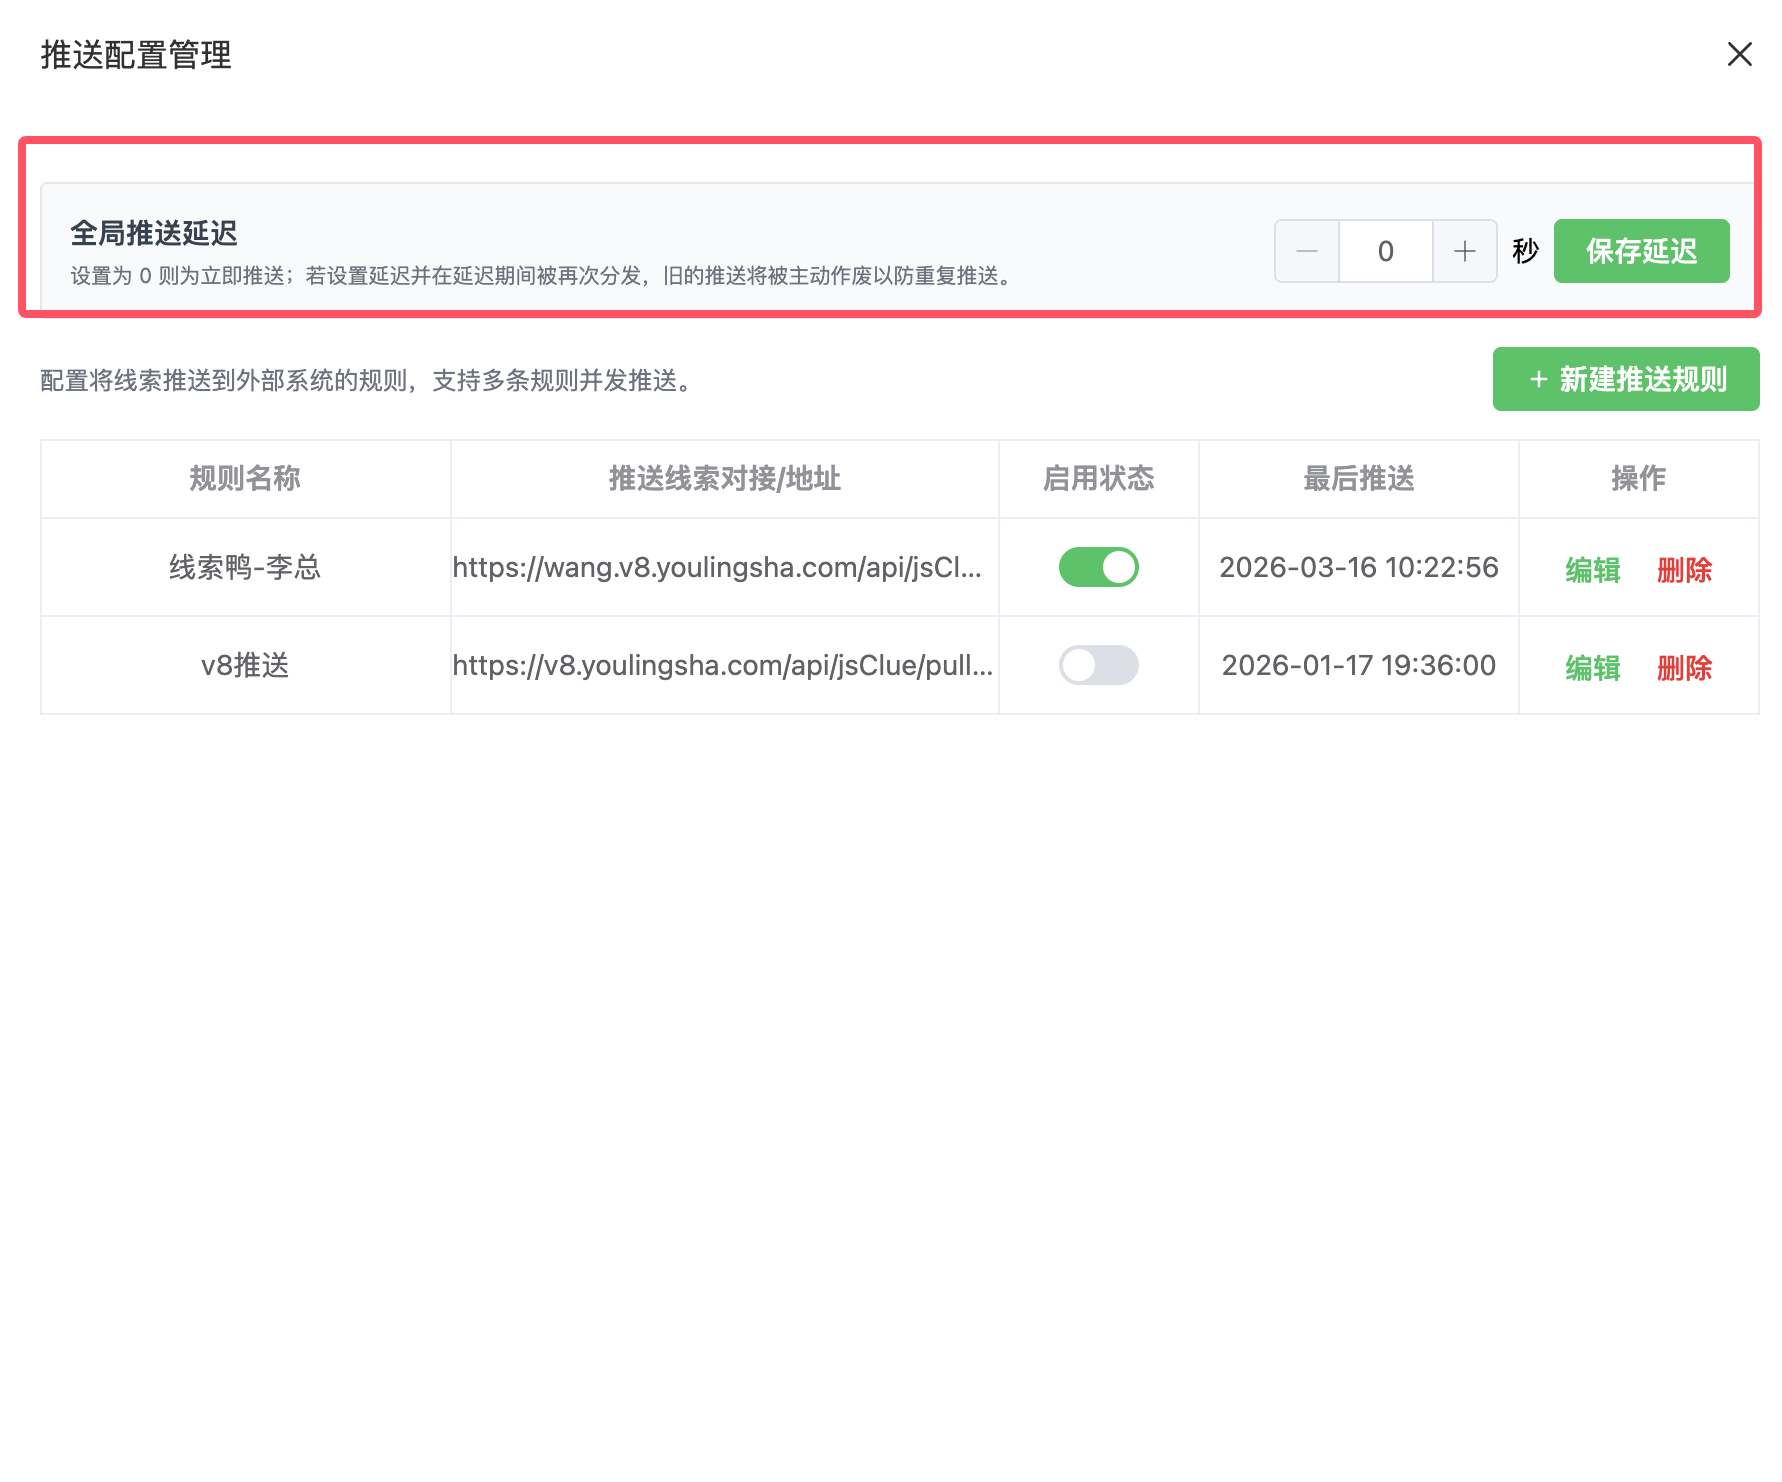Select the 启用状态 column header
Viewport: 1782px width, 1482px height.
1098,479
